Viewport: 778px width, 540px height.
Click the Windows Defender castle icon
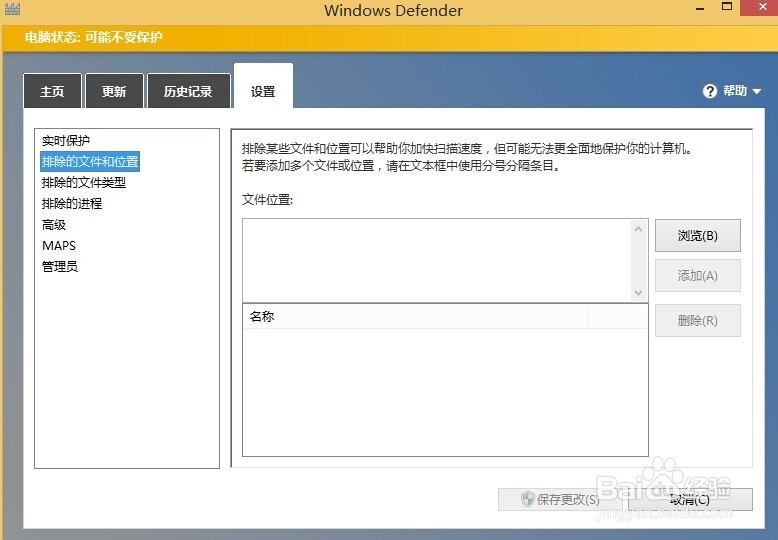[x=11, y=9]
